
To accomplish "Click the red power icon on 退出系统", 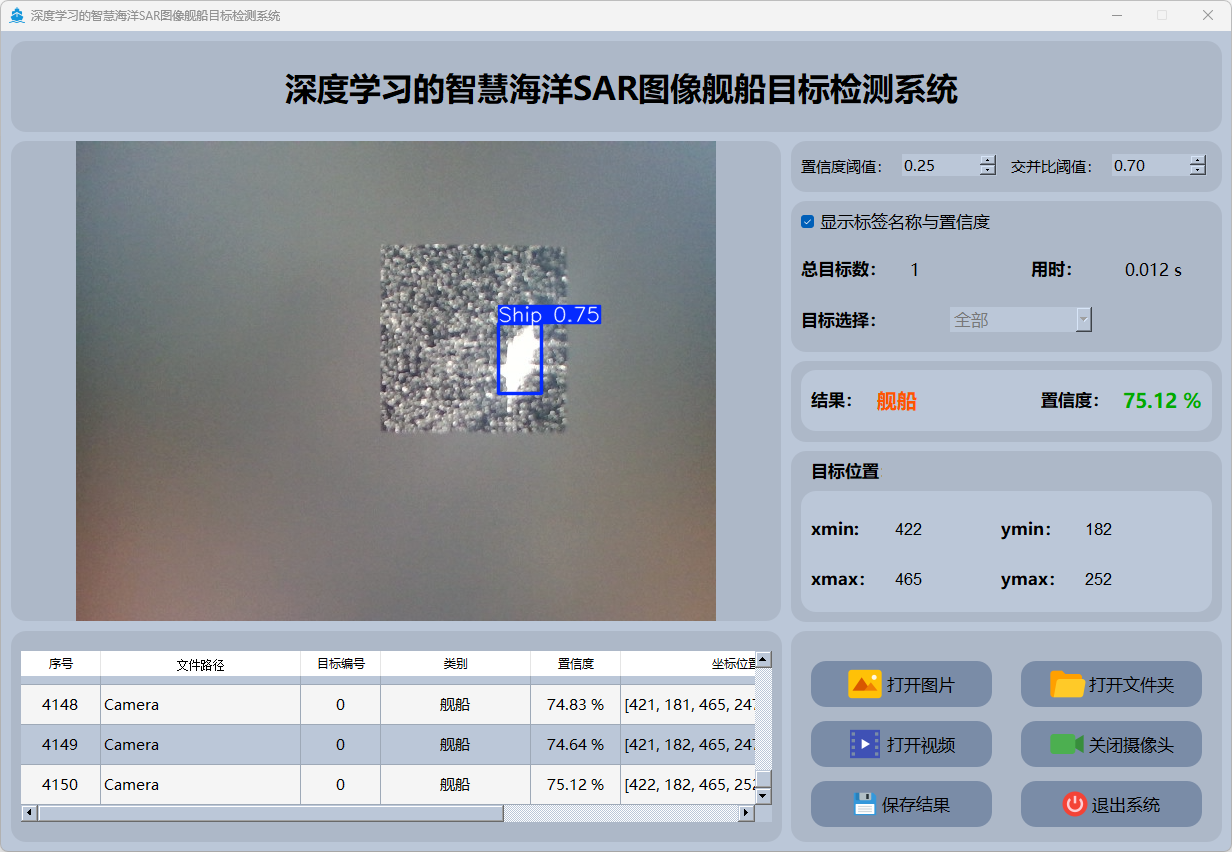I will (1074, 804).
